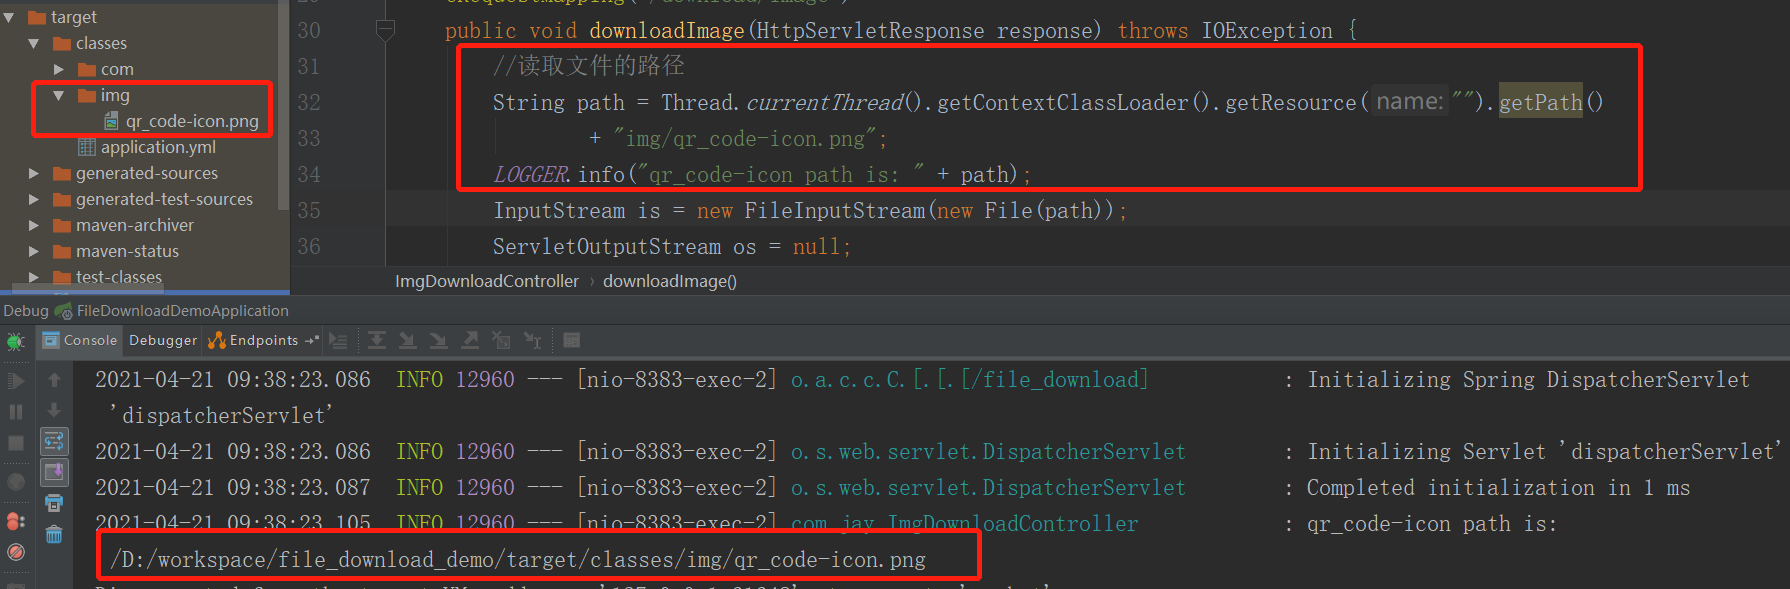The height and width of the screenshot is (589, 1790).
Task: Show execution point in debugger toolbar
Action: coord(338,341)
